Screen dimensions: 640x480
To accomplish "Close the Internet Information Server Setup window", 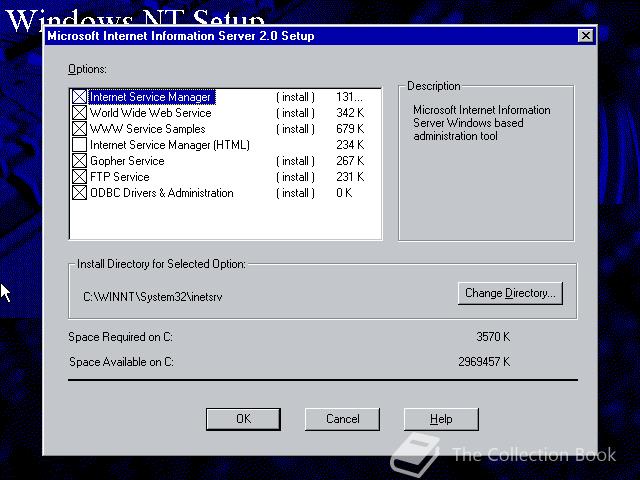I will click(x=586, y=36).
